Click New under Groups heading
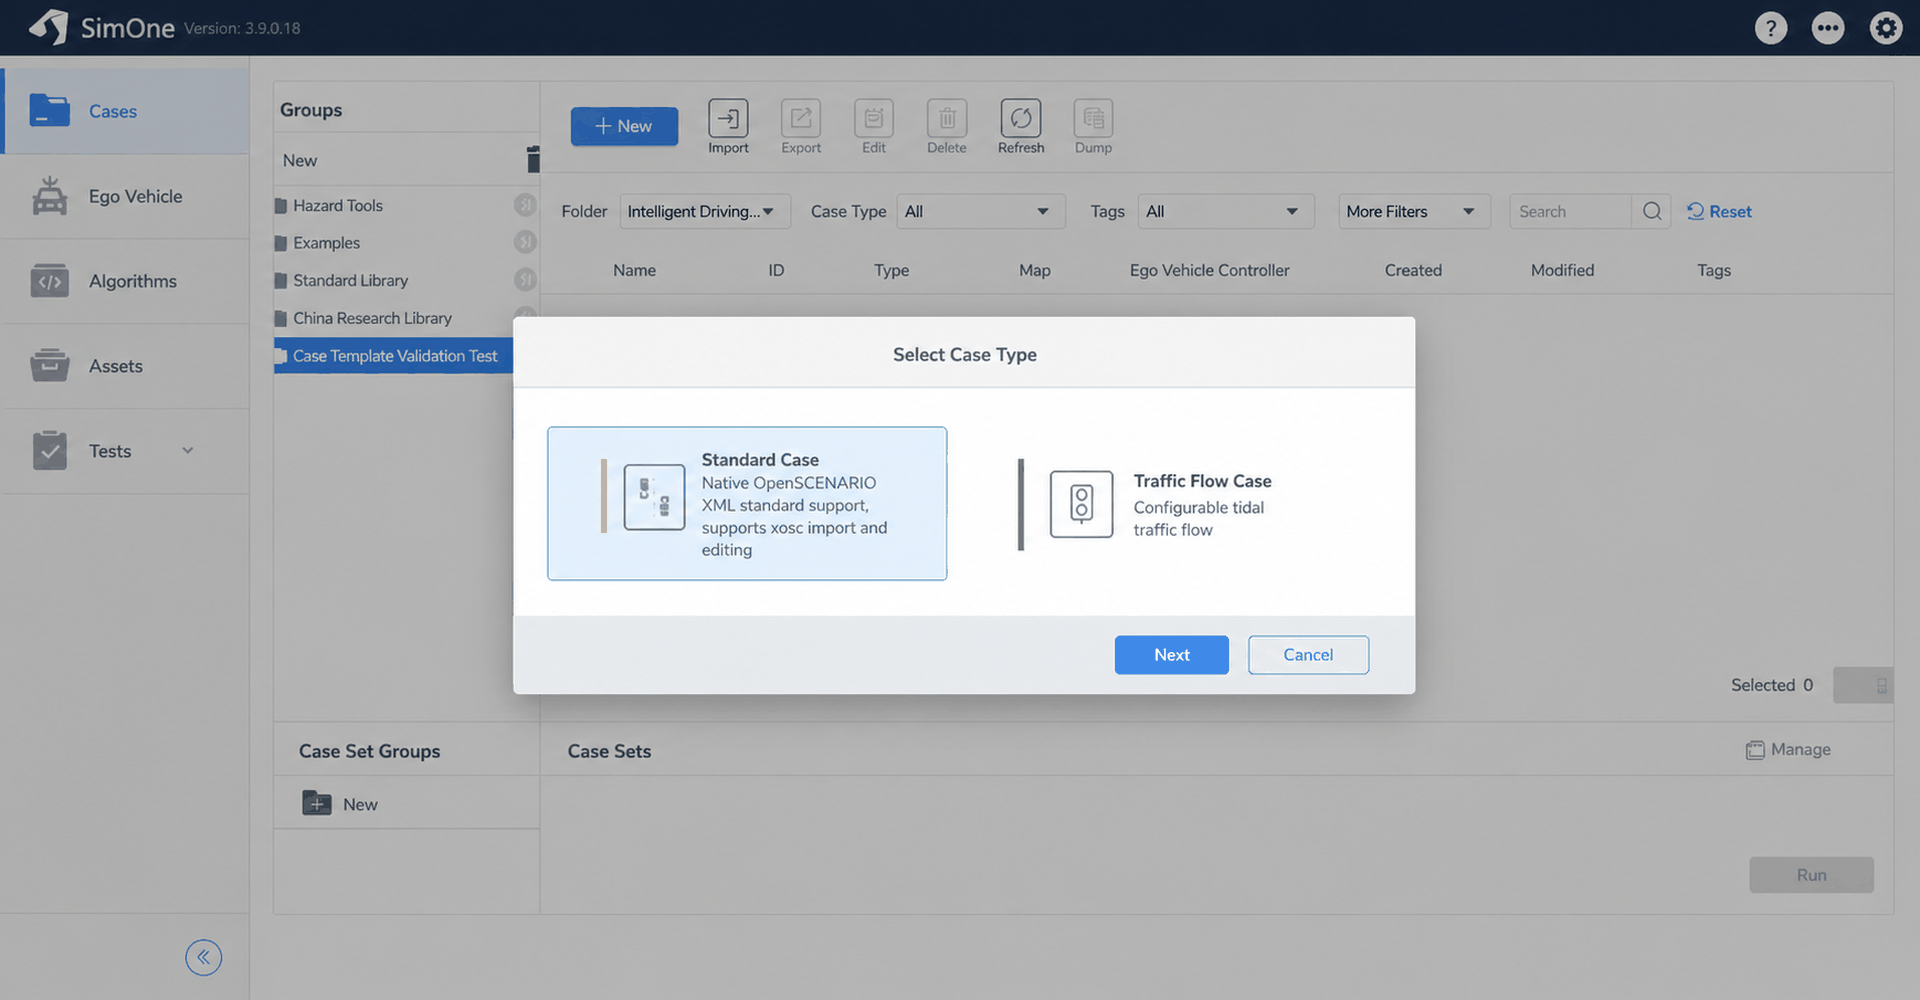Screen dimensions: 1920x1000 pyautogui.click(x=300, y=160)
